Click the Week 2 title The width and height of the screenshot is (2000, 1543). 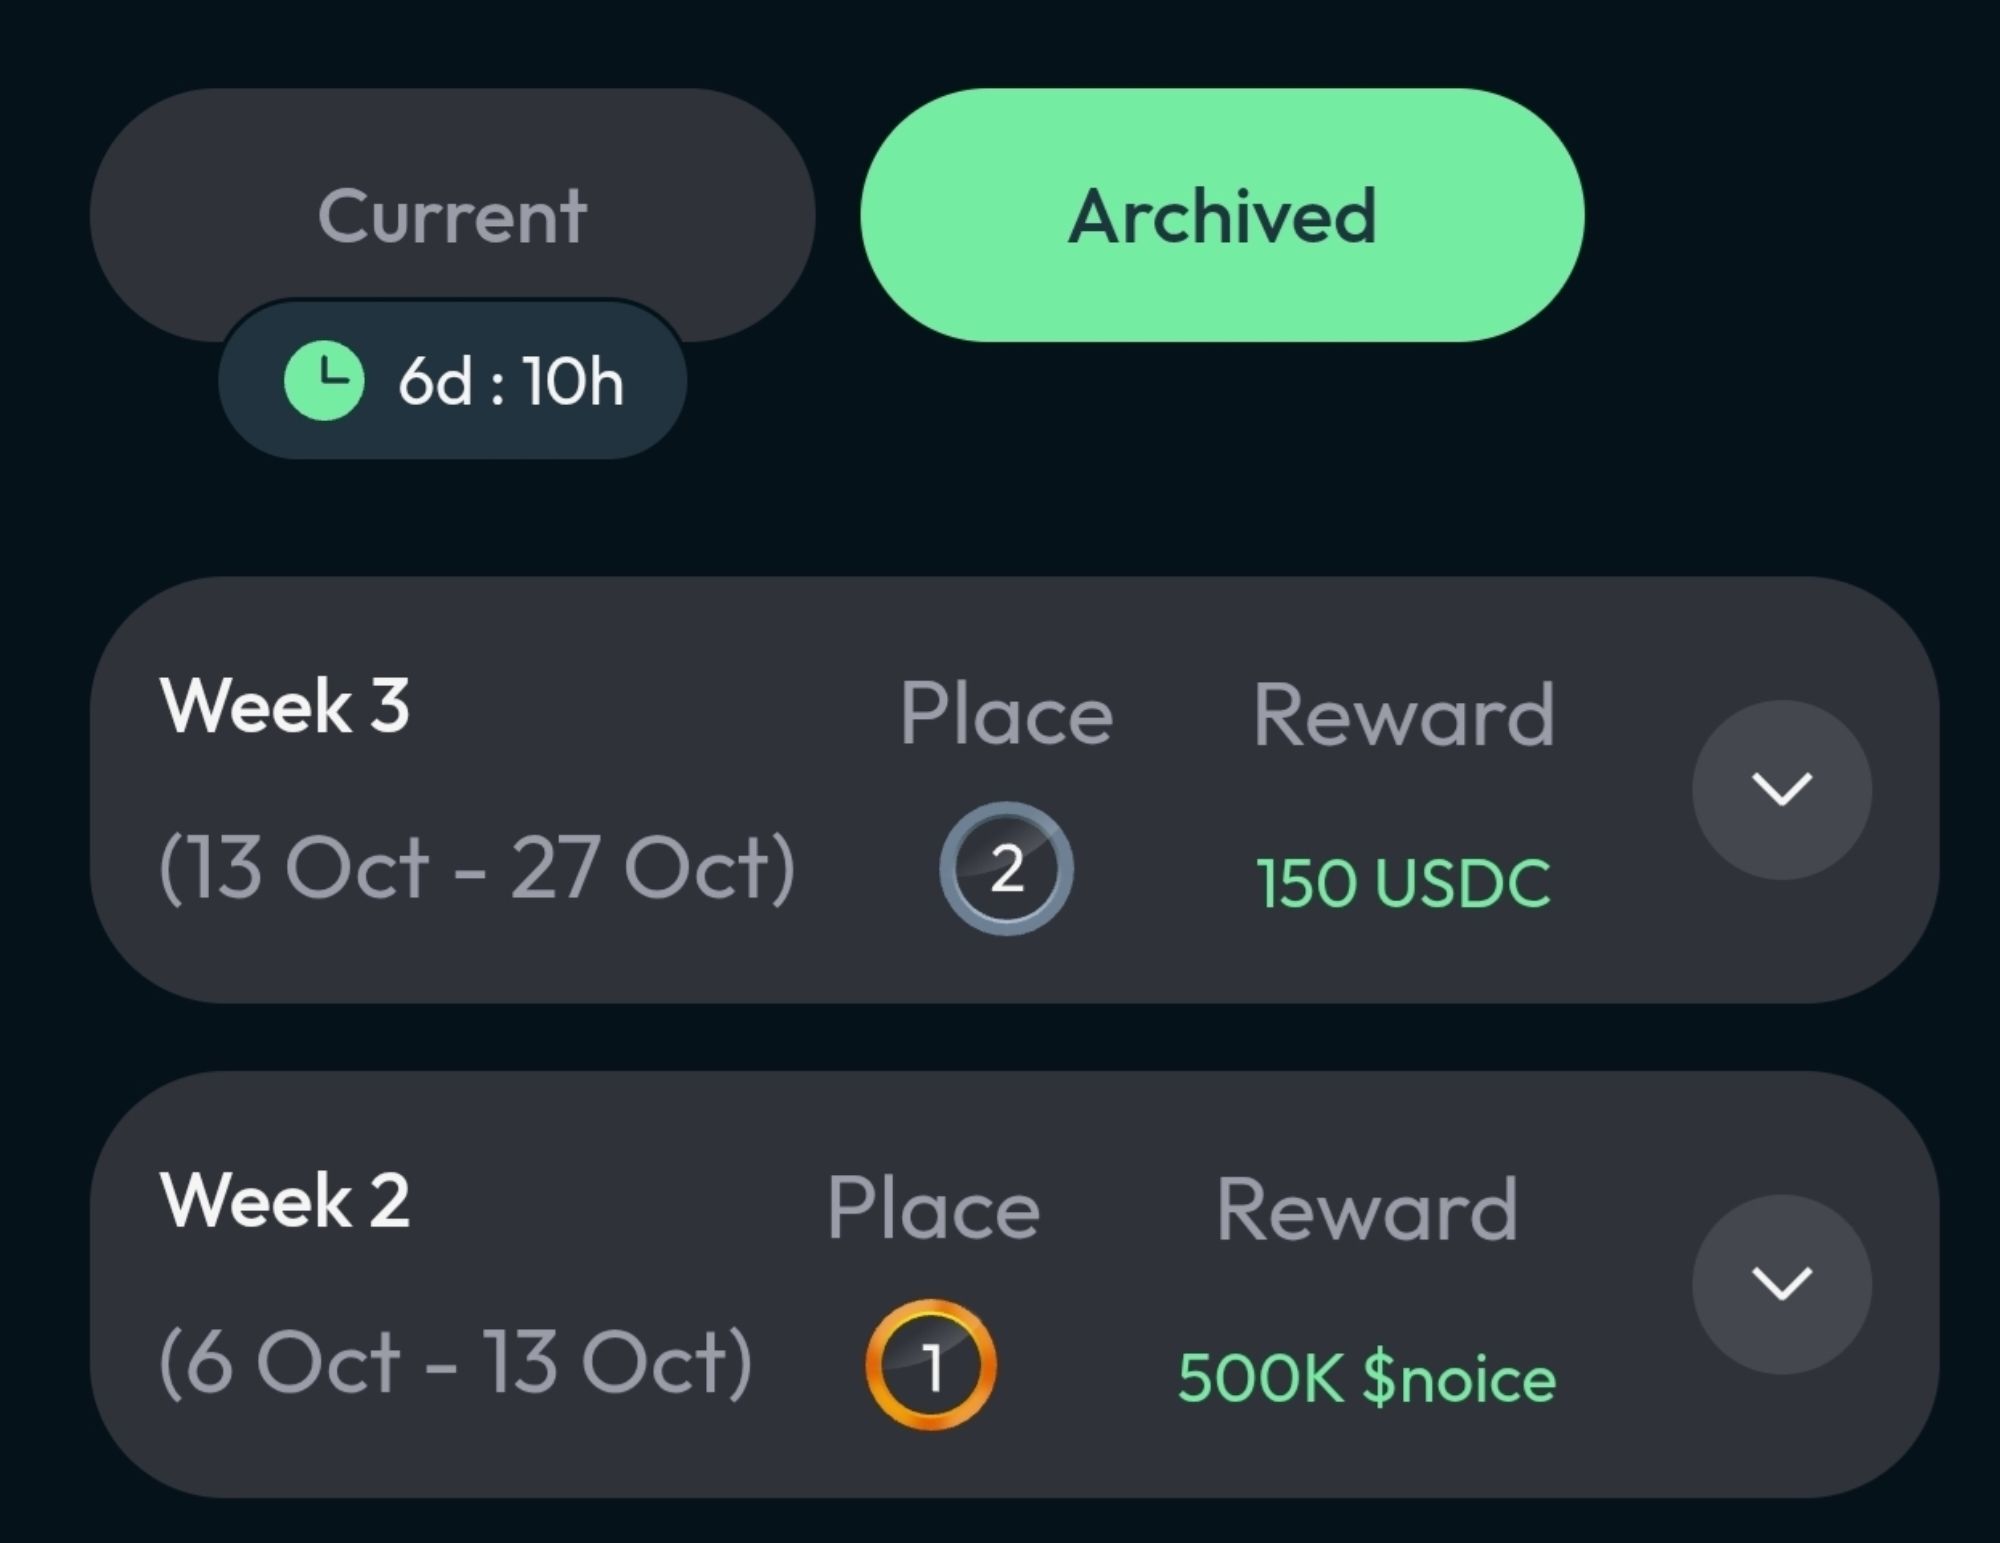click(x=285, y=1200)
